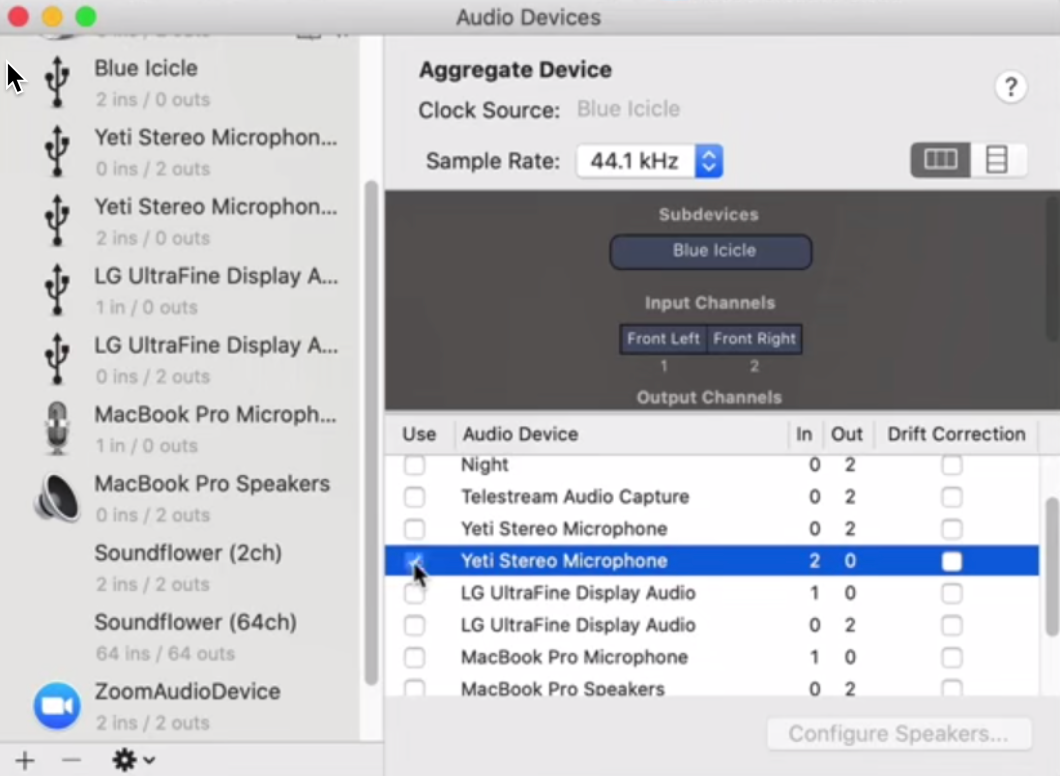
Task: Open the gear action menu
Action: tap(133, 760)
